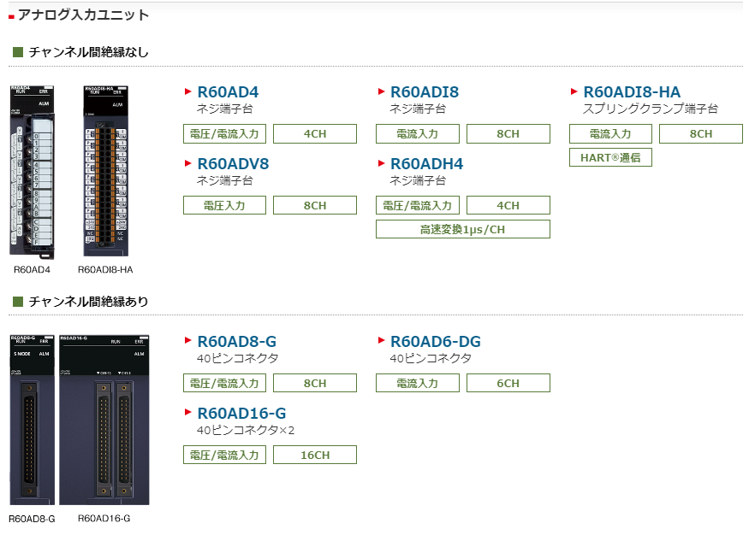Follow the R60AD8-G product link

click(x=236, y=342)
